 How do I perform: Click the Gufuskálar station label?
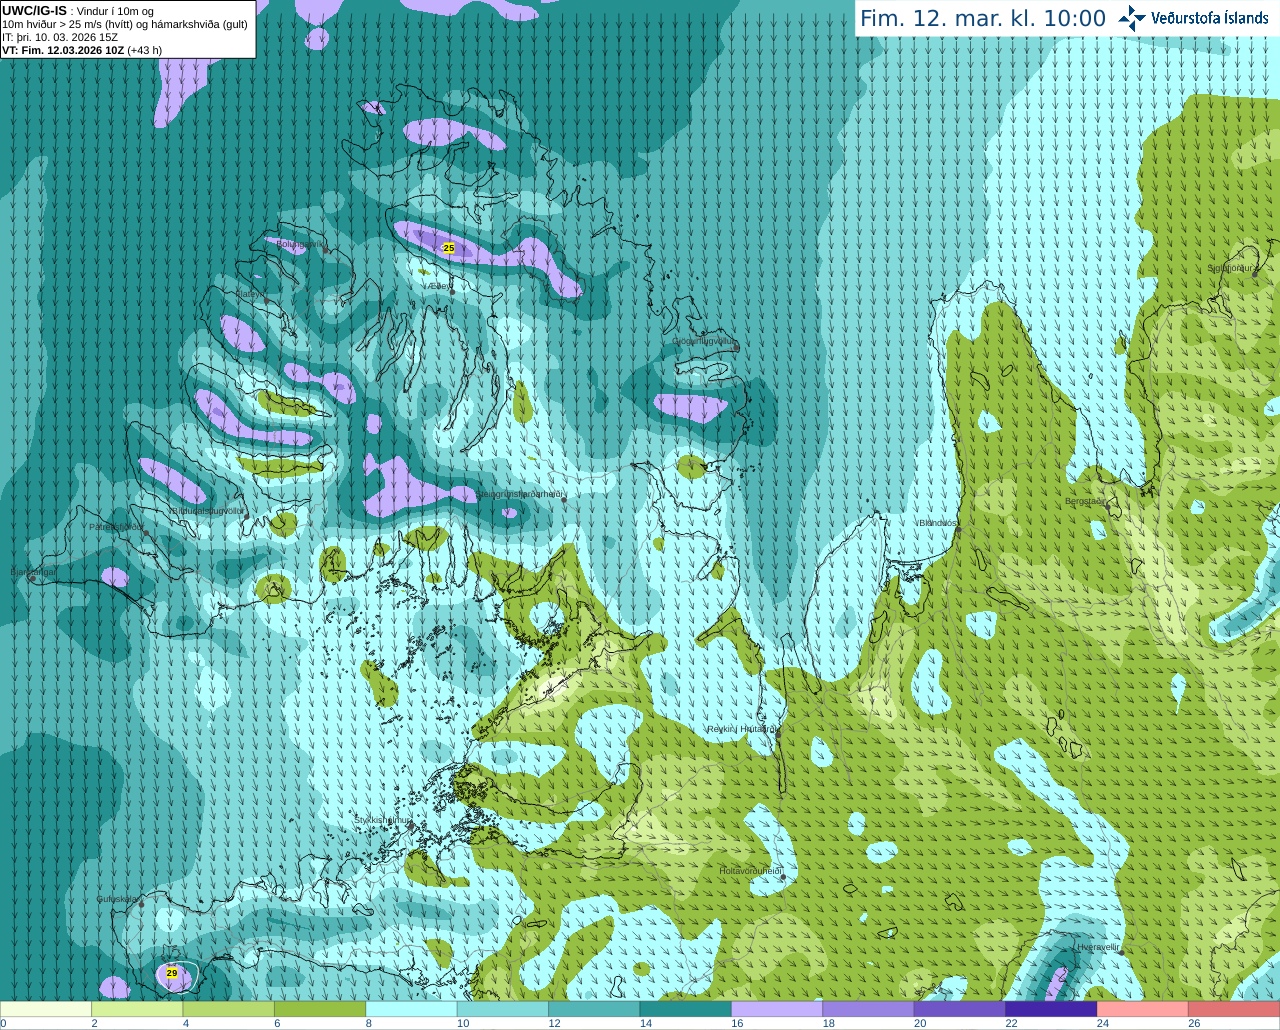tap(117, 899)
